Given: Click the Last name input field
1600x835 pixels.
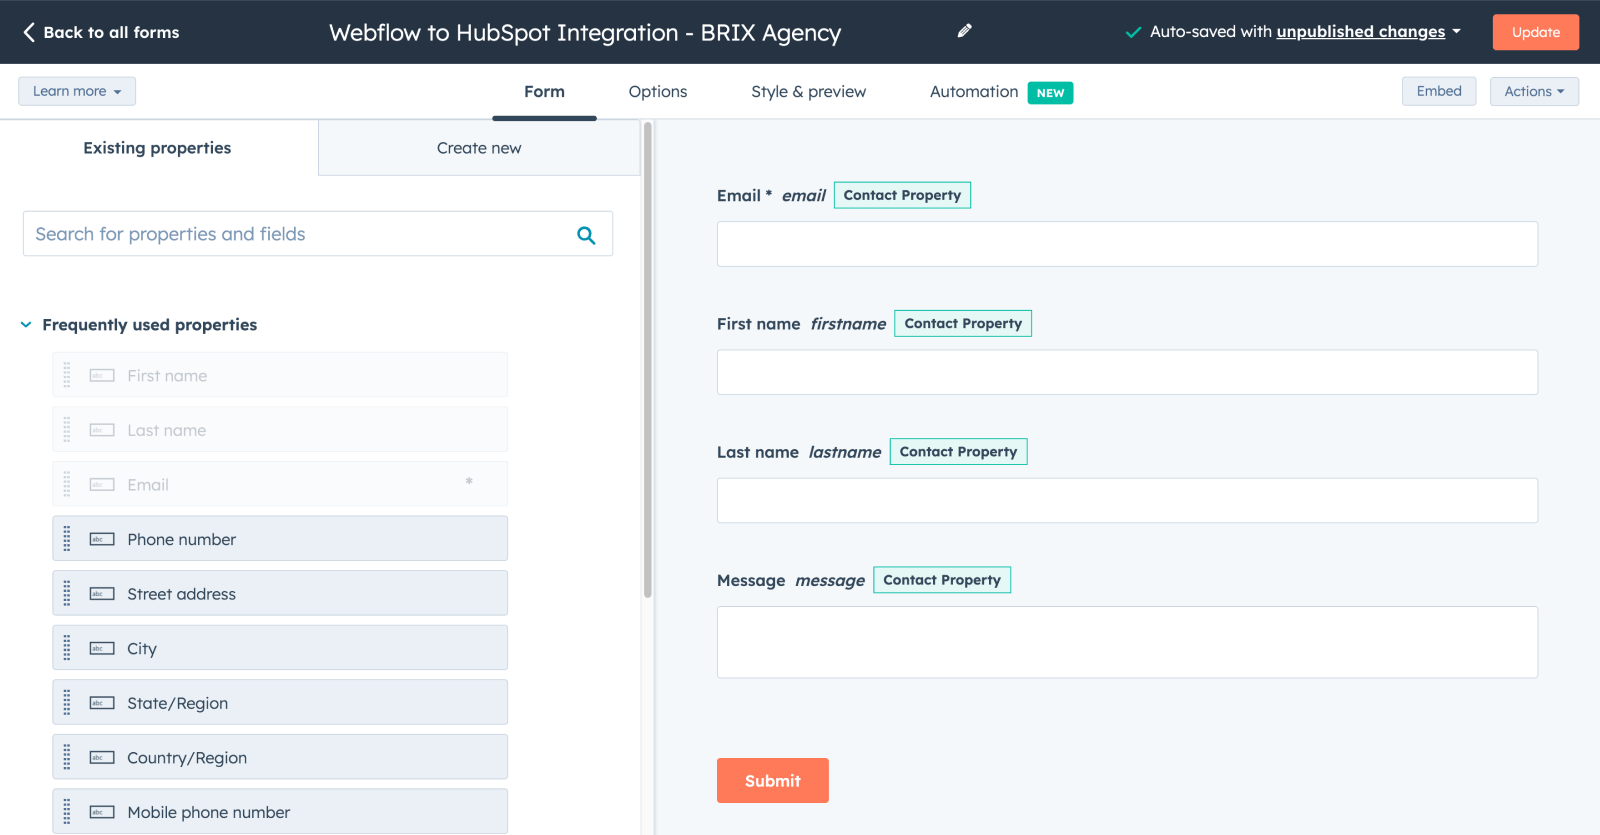Looking at the screenshot, I should pos(1127,500).
